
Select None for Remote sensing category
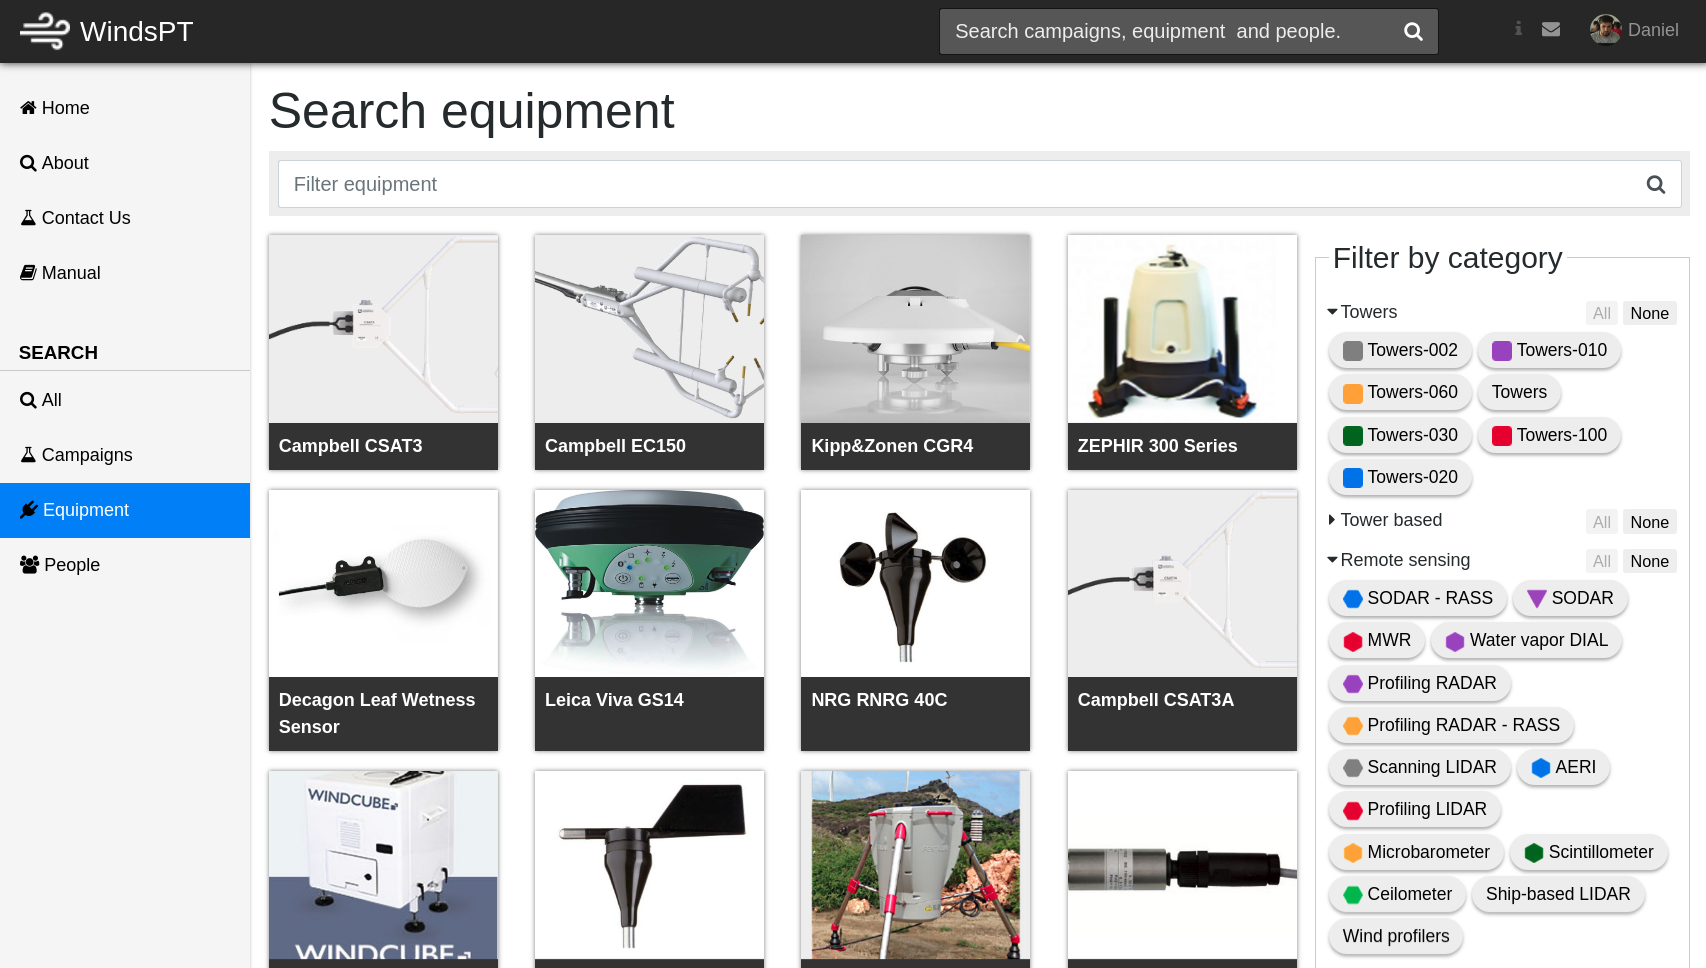pyautogui.click(x=1649, y=561)
